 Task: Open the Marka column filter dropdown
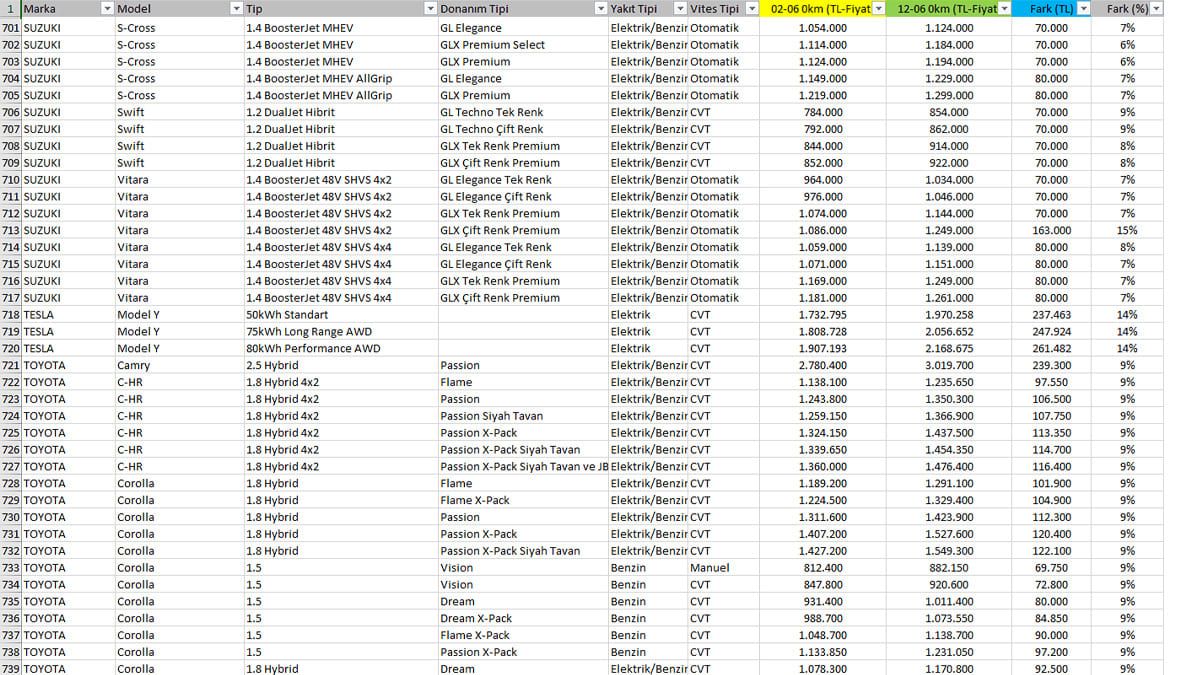point(107,9)
